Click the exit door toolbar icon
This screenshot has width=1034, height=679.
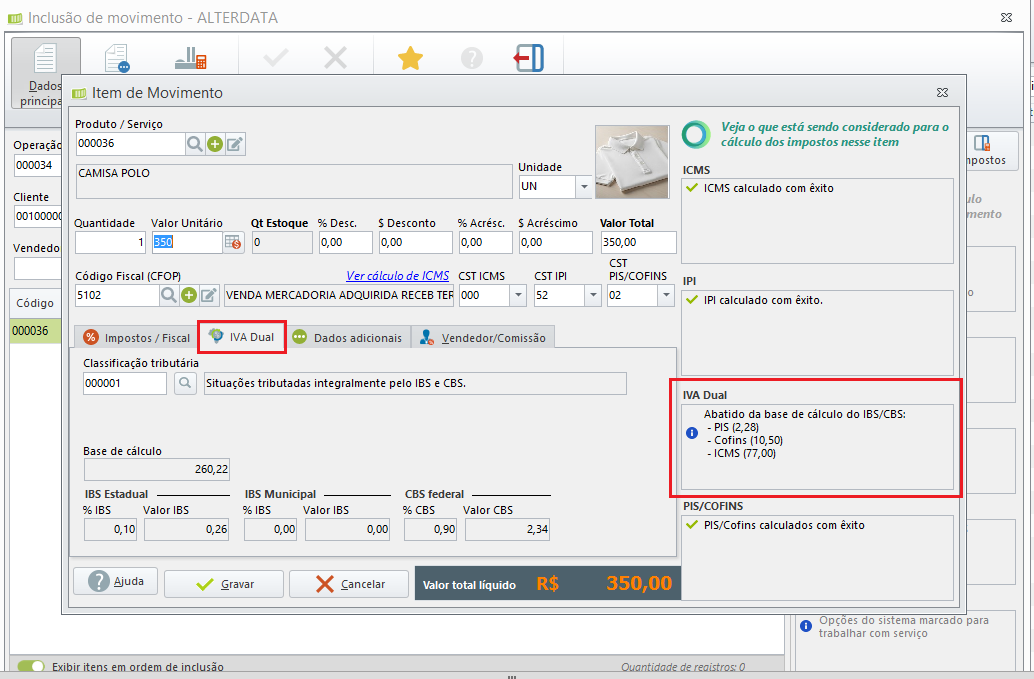pos(528,59)
